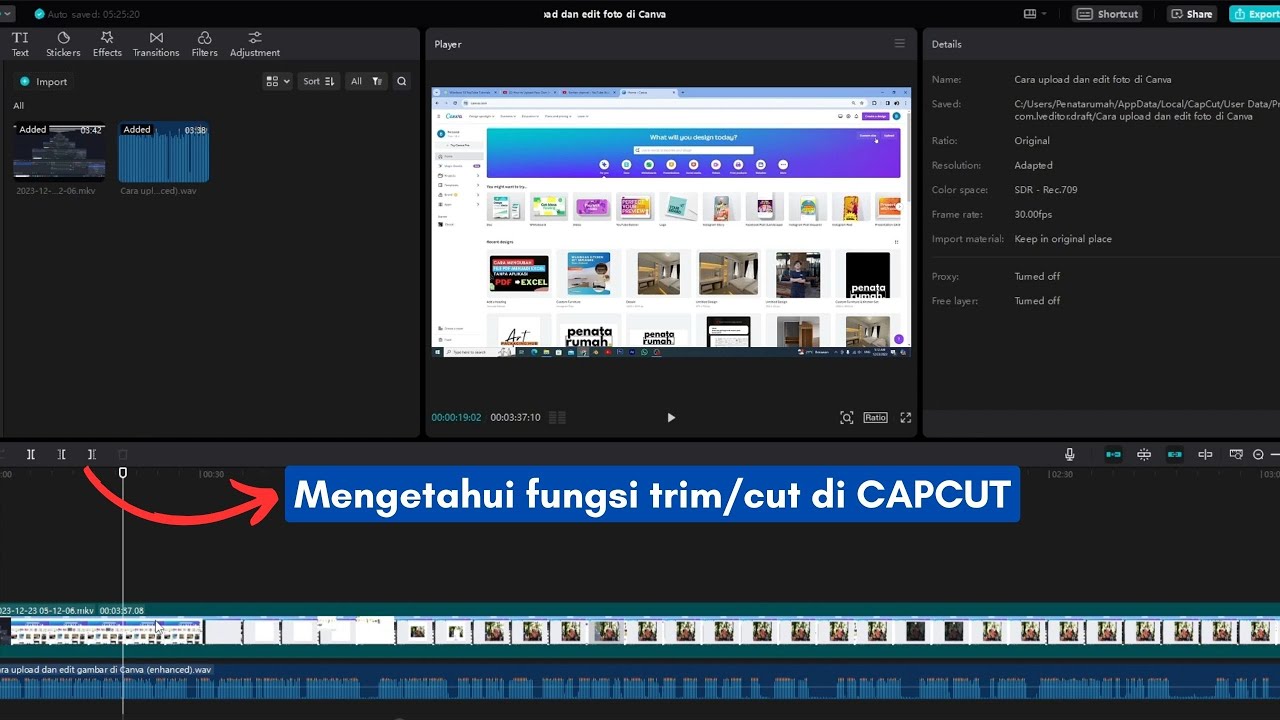Click the Proxy Turned off value
The width and height of the screenshot is (1280, 720).
(1037, 276)
